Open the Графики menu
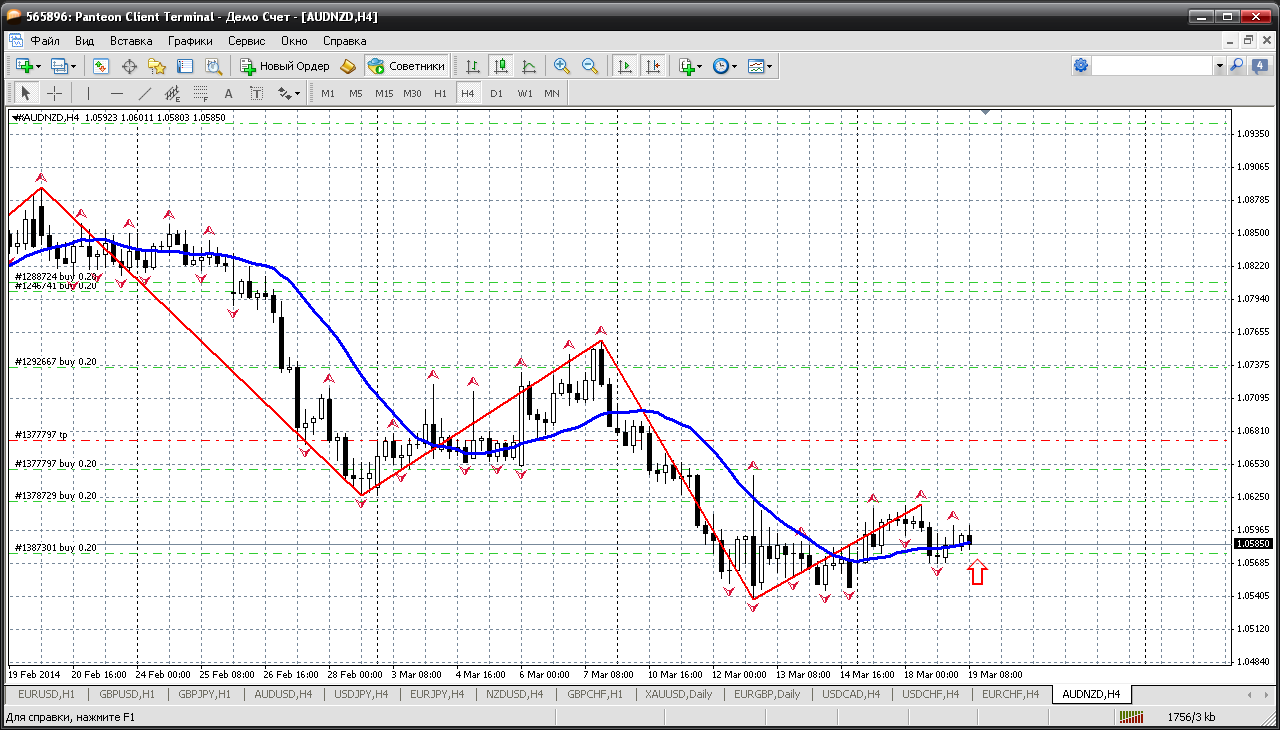1280x730 pixels. pos(190,41)
